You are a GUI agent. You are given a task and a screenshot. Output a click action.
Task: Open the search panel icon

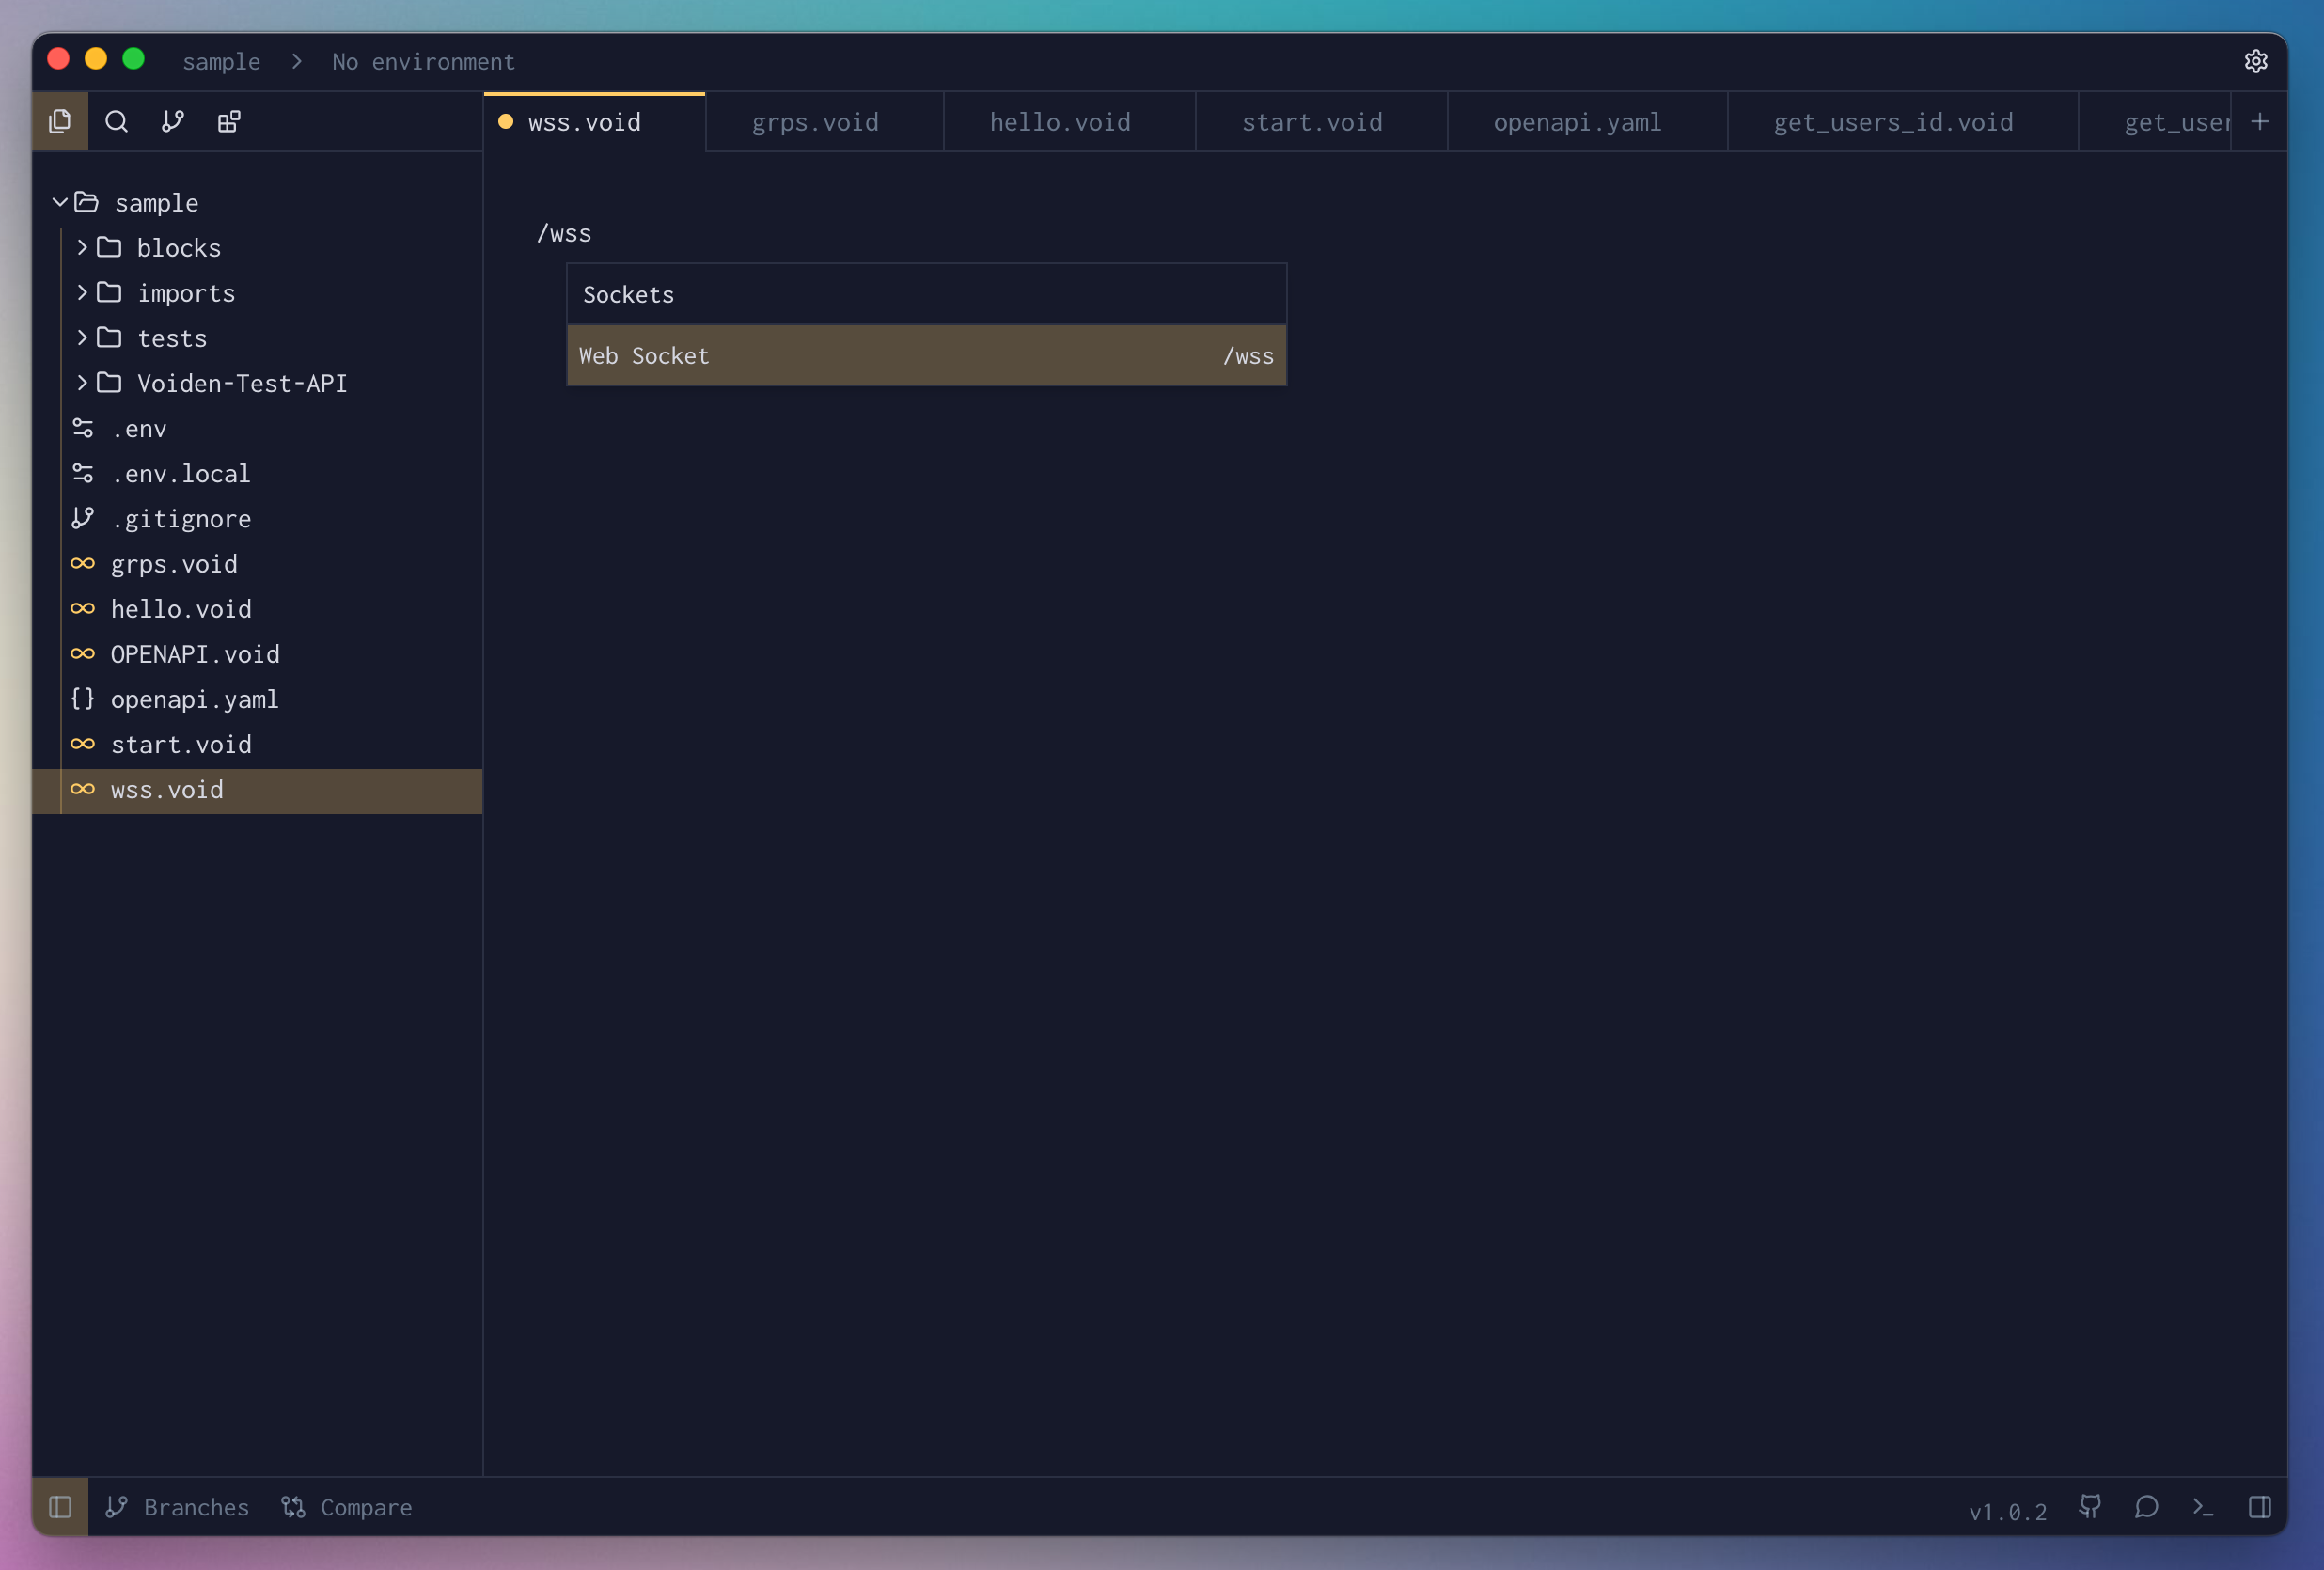(x=116, y=122)
